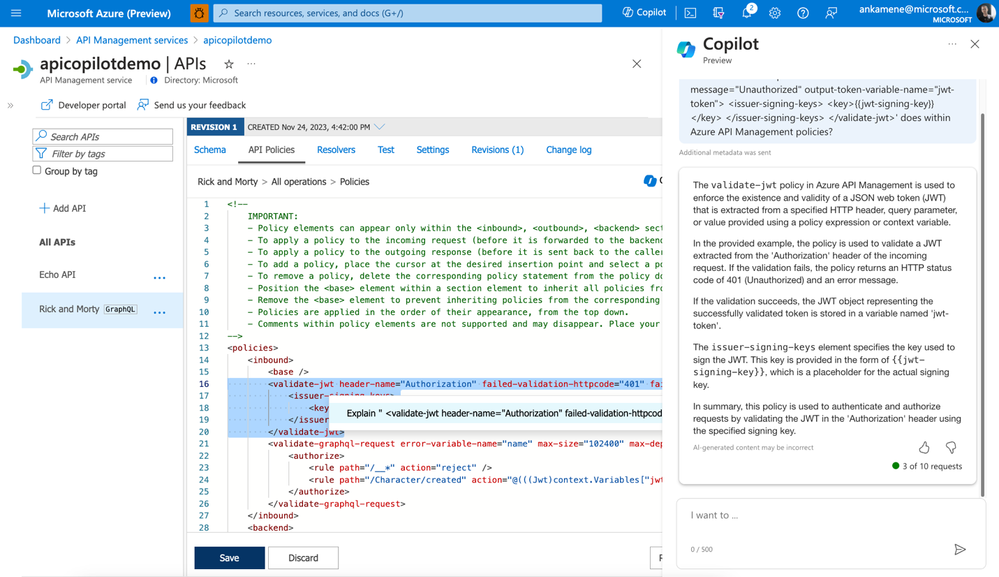Viewport: 999px width, 577px height.
Task: Click the Filter by tags field
Action: pos(103,153)
